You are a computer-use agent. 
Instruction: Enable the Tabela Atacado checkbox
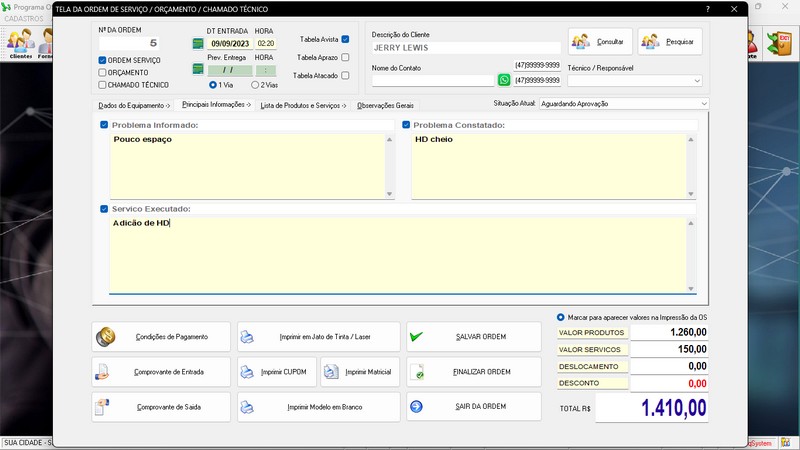[x=345, y=76]
